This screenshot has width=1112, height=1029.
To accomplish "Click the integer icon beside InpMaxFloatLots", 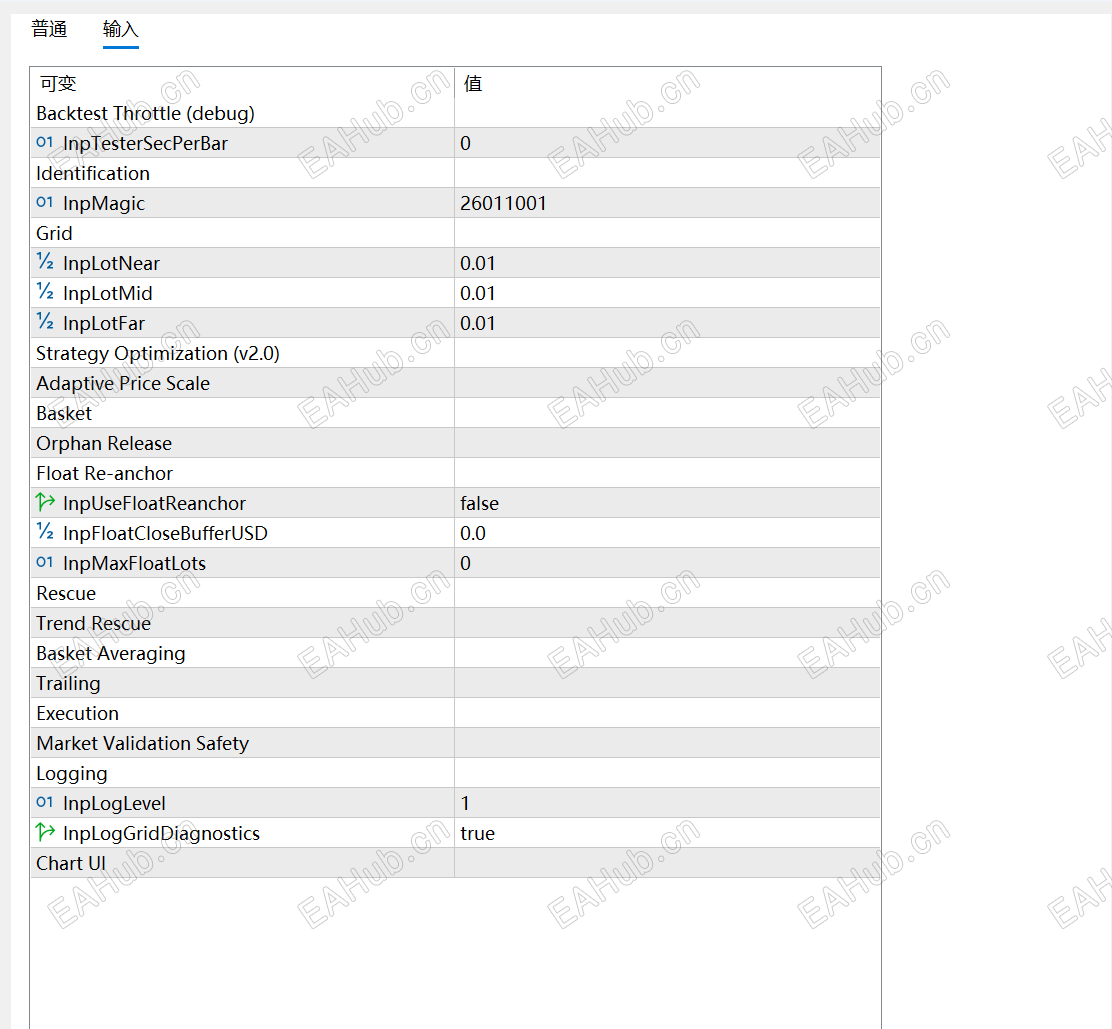I will (x=45, y=562).
